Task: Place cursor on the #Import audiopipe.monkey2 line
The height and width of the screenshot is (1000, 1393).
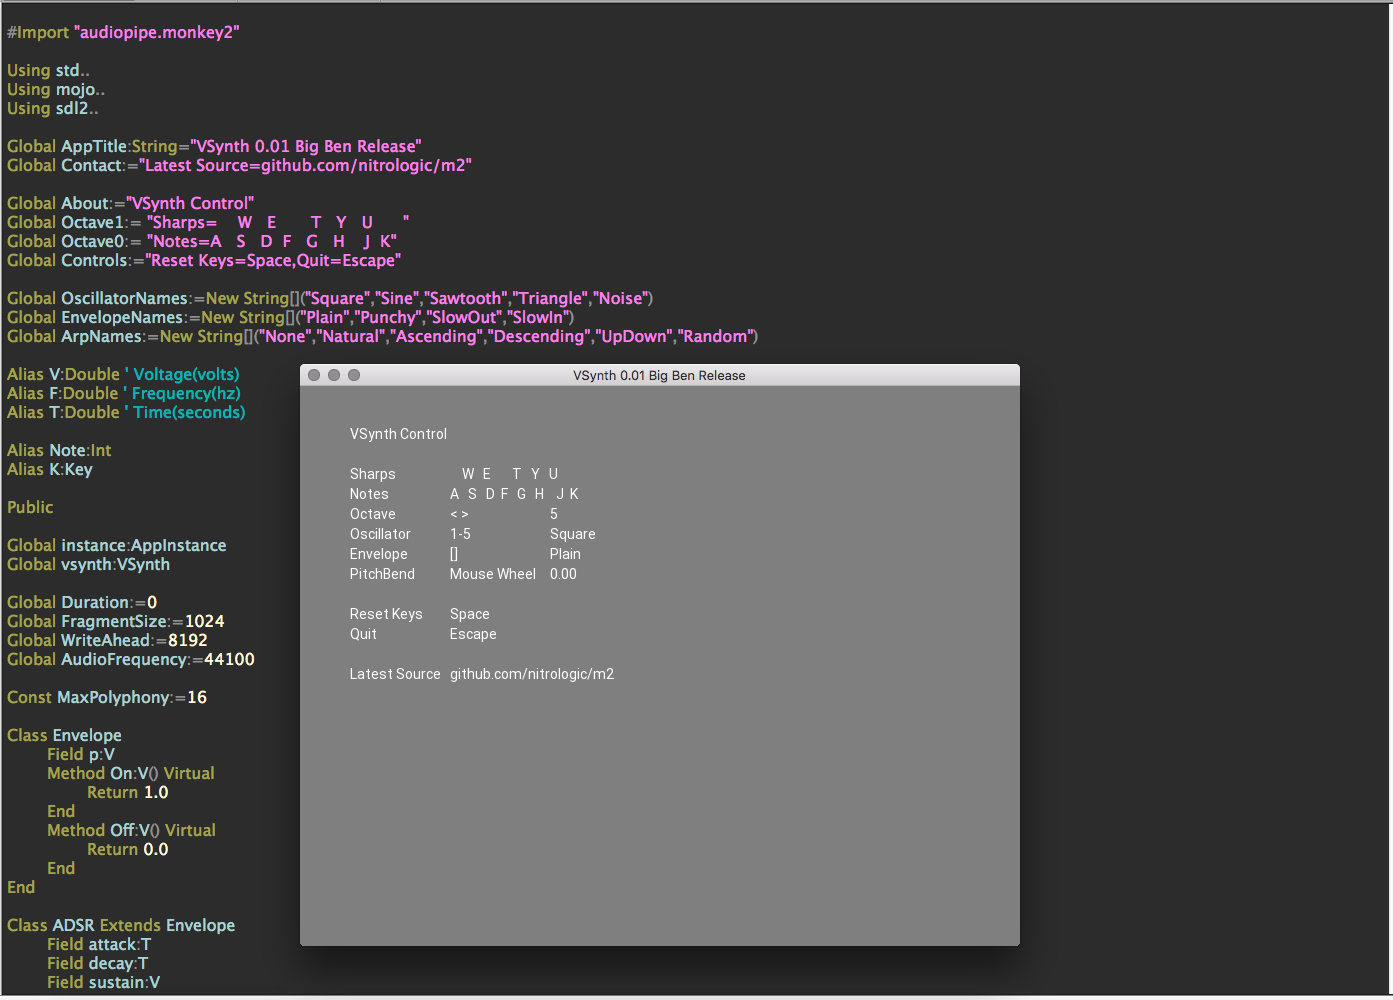Action: coord(123,32)
